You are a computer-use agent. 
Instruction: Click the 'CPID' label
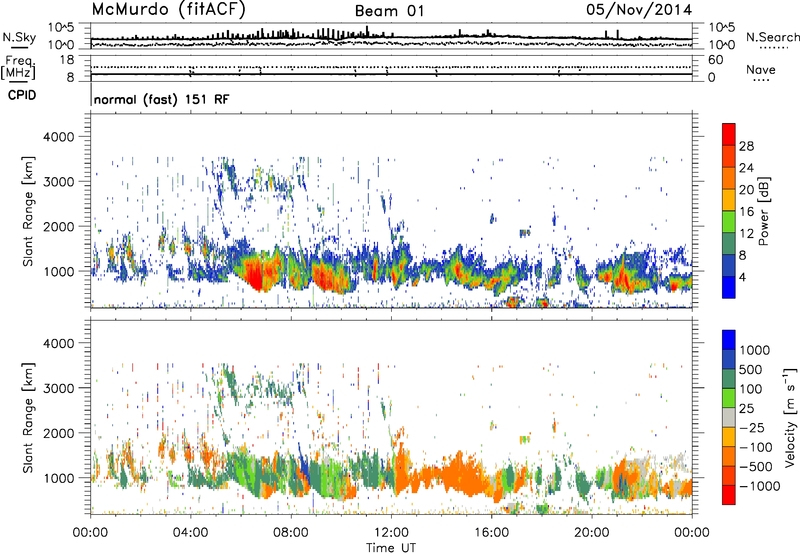coord(22,95)
